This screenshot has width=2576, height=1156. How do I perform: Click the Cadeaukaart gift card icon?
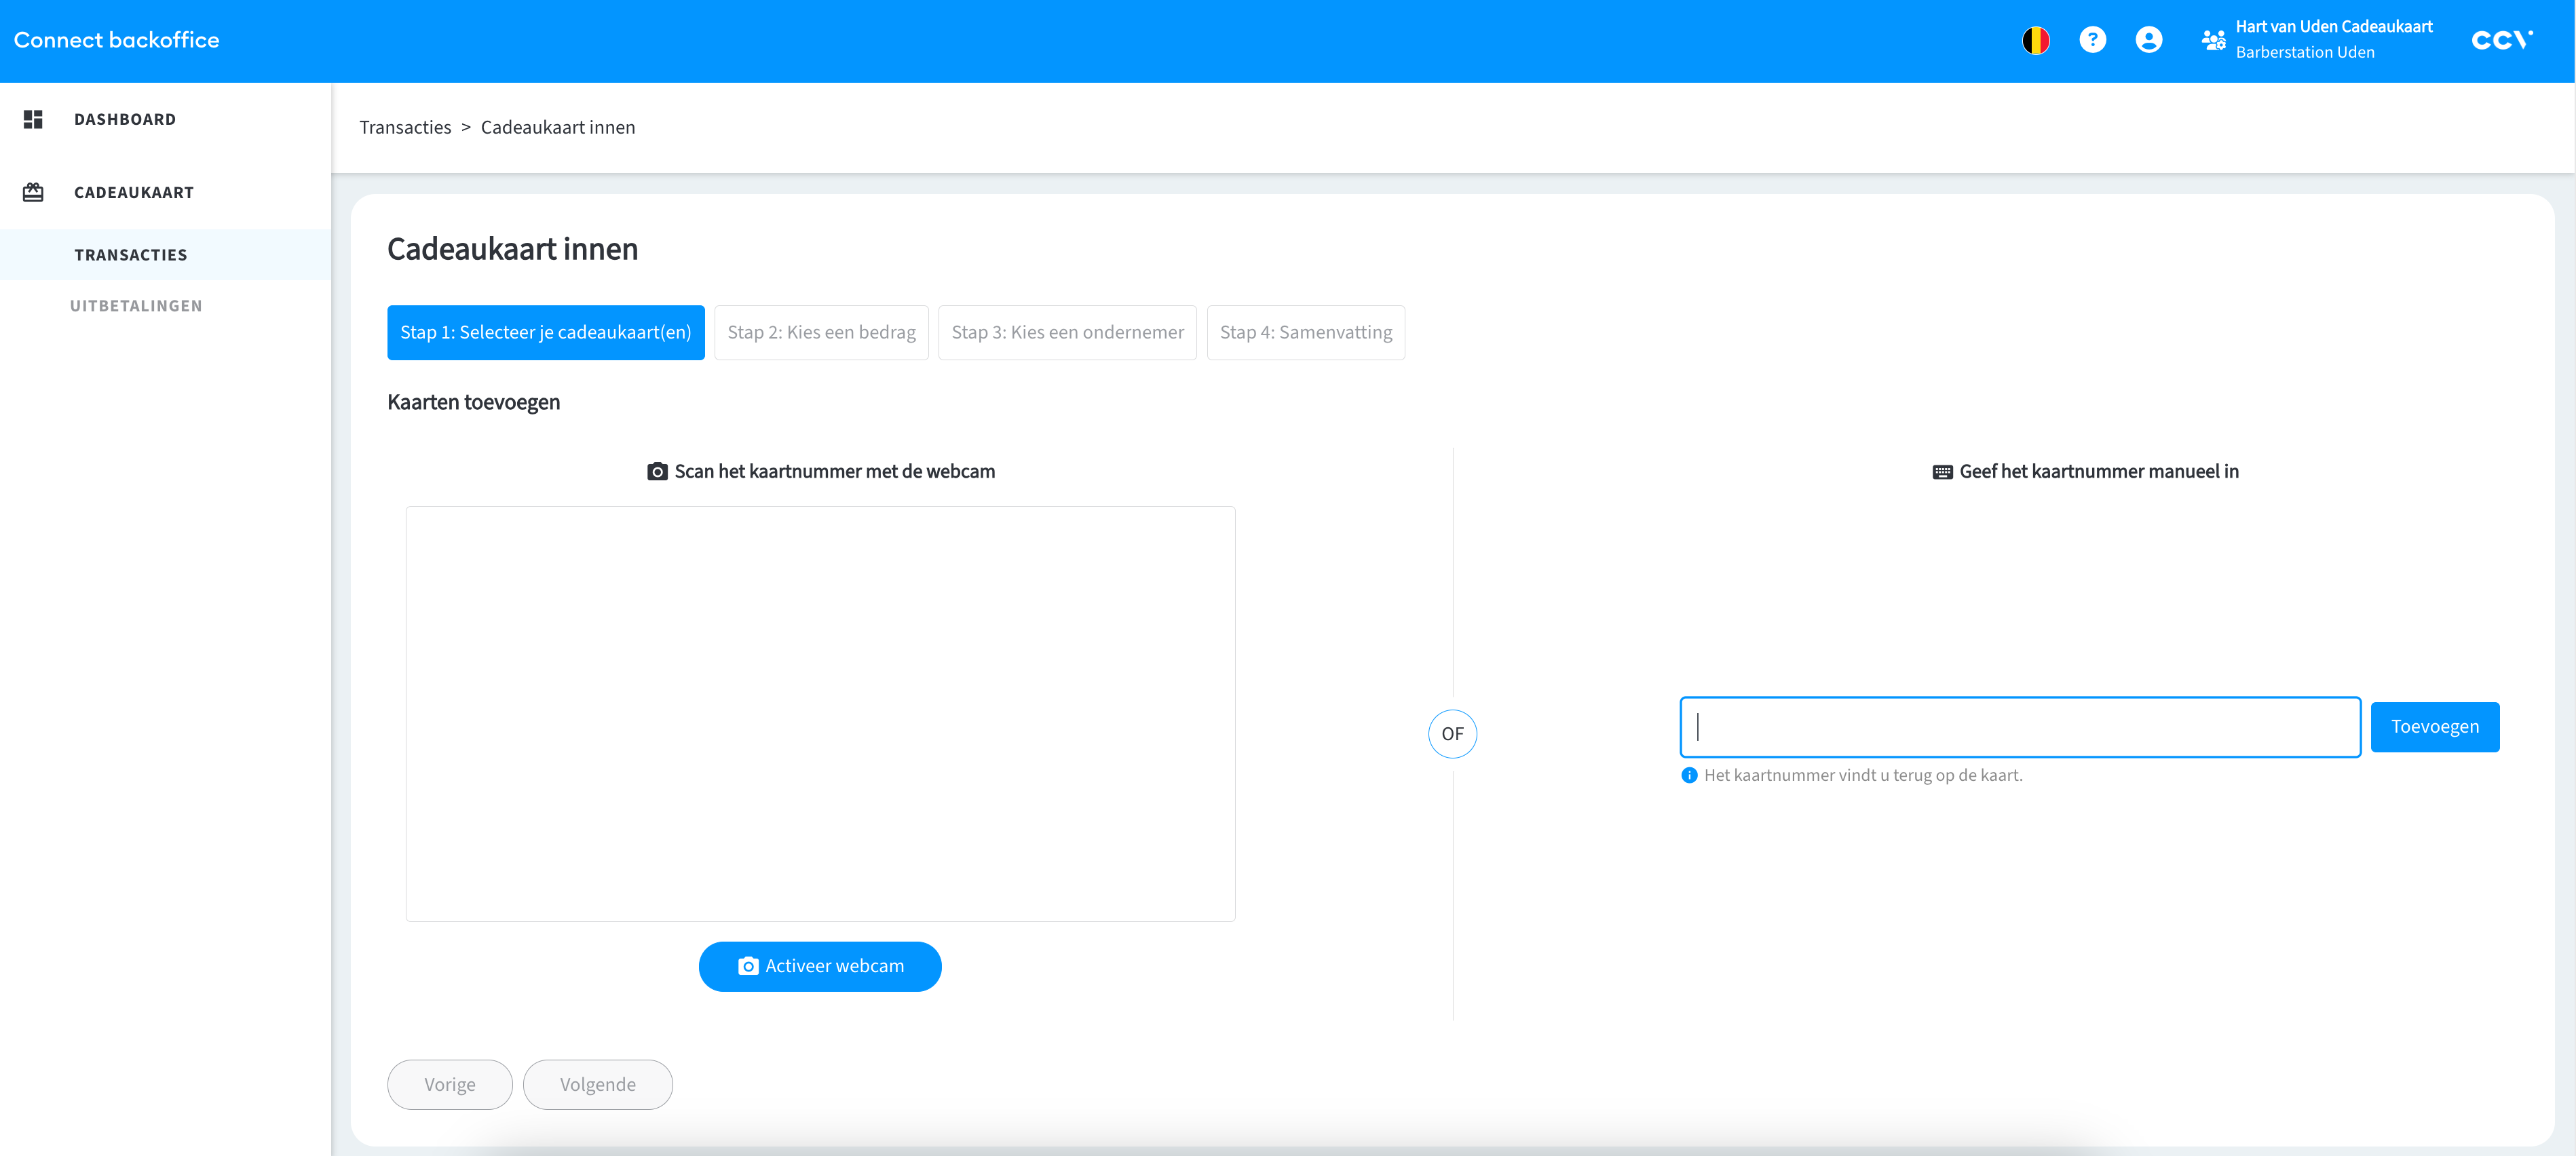(x=33, y=192)
